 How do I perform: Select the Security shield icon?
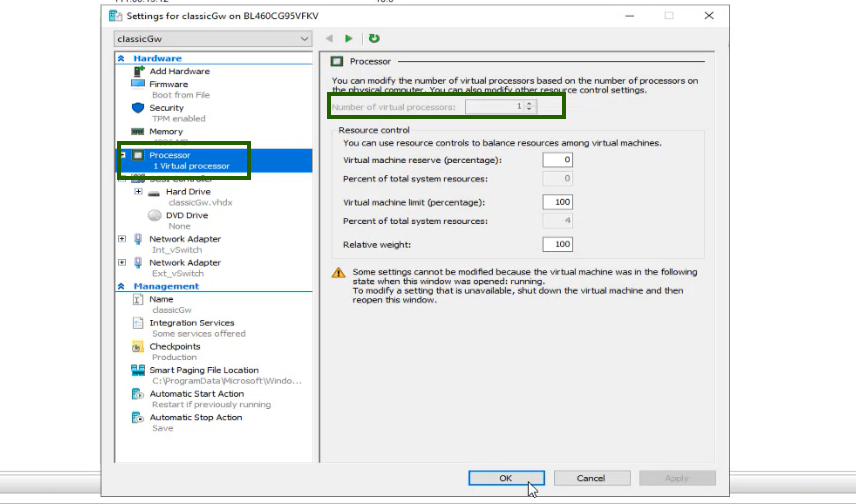click(138, 108)
